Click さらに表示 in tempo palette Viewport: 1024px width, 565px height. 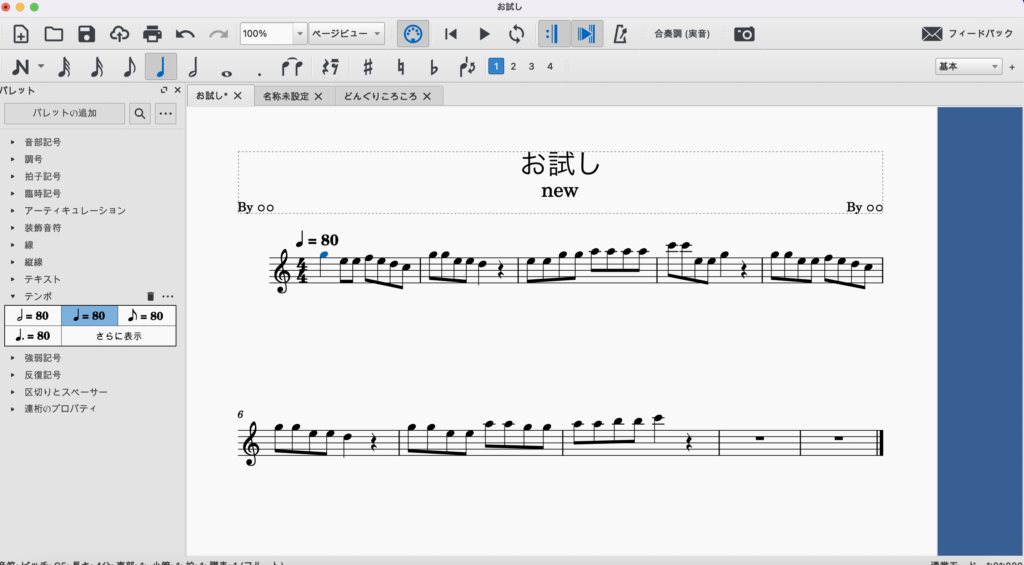point(119,336)
